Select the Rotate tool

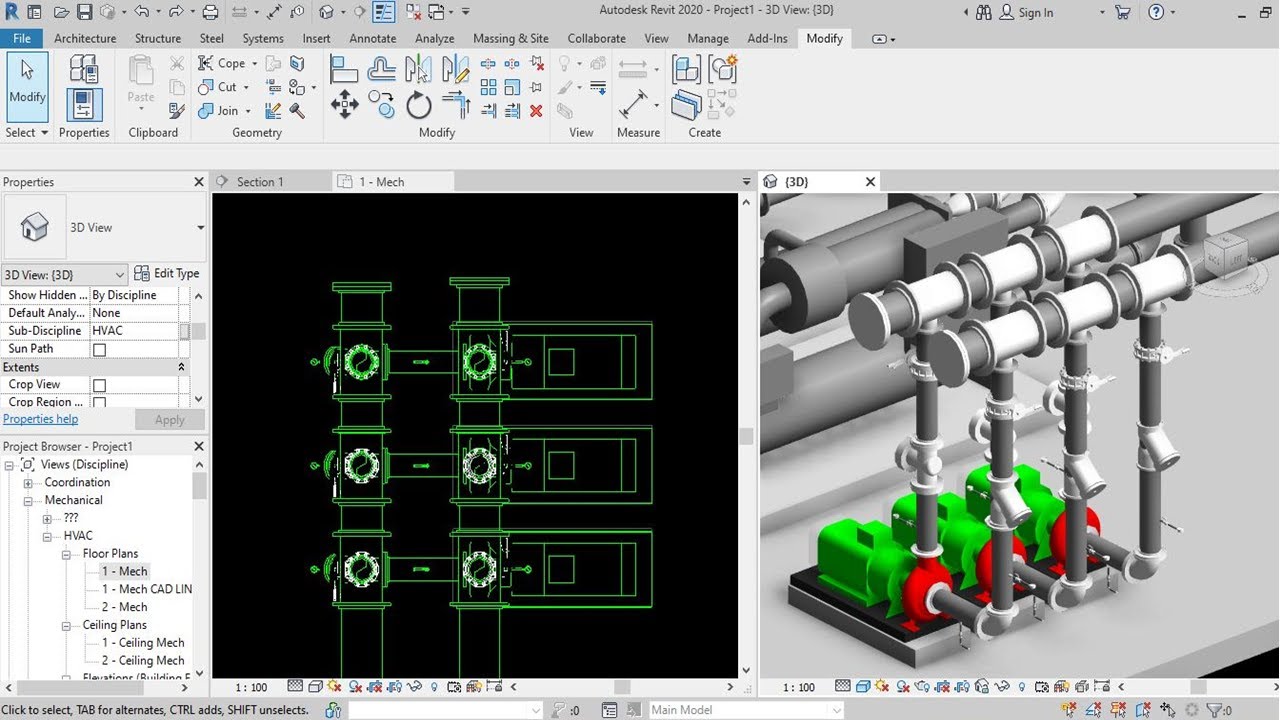[x=418, y=105]
